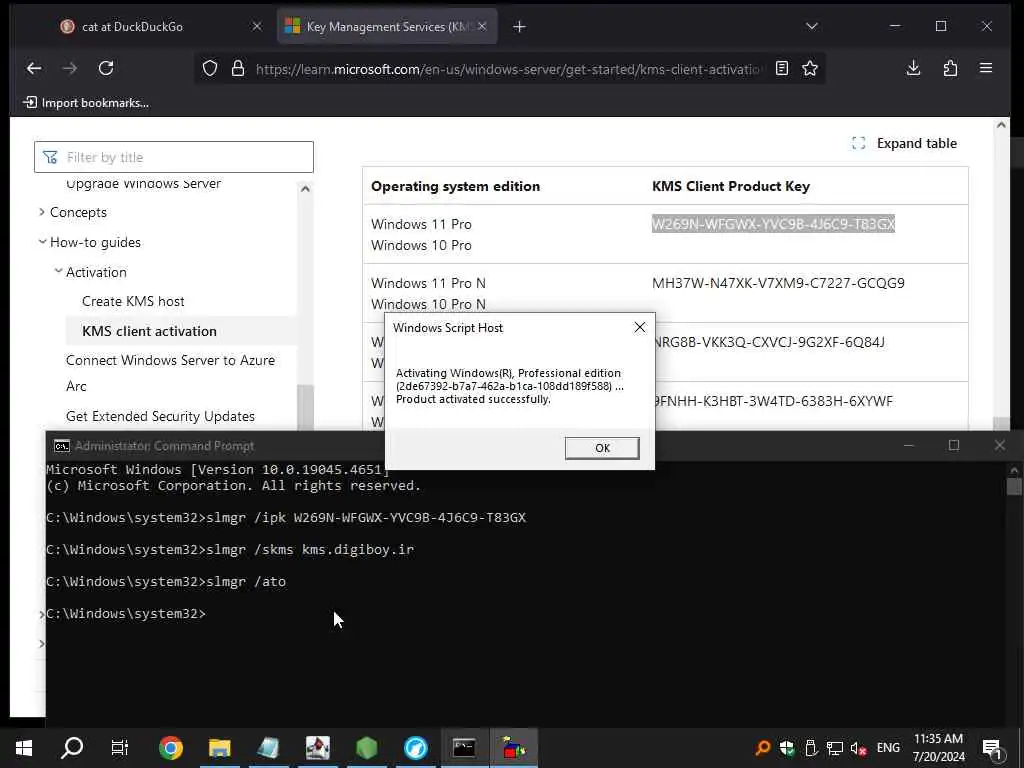Image resolution: width=1024 pixels, height=768 pixels.
Task: Close the cat at DuckDuckGo tab
Action: (257, 26)
